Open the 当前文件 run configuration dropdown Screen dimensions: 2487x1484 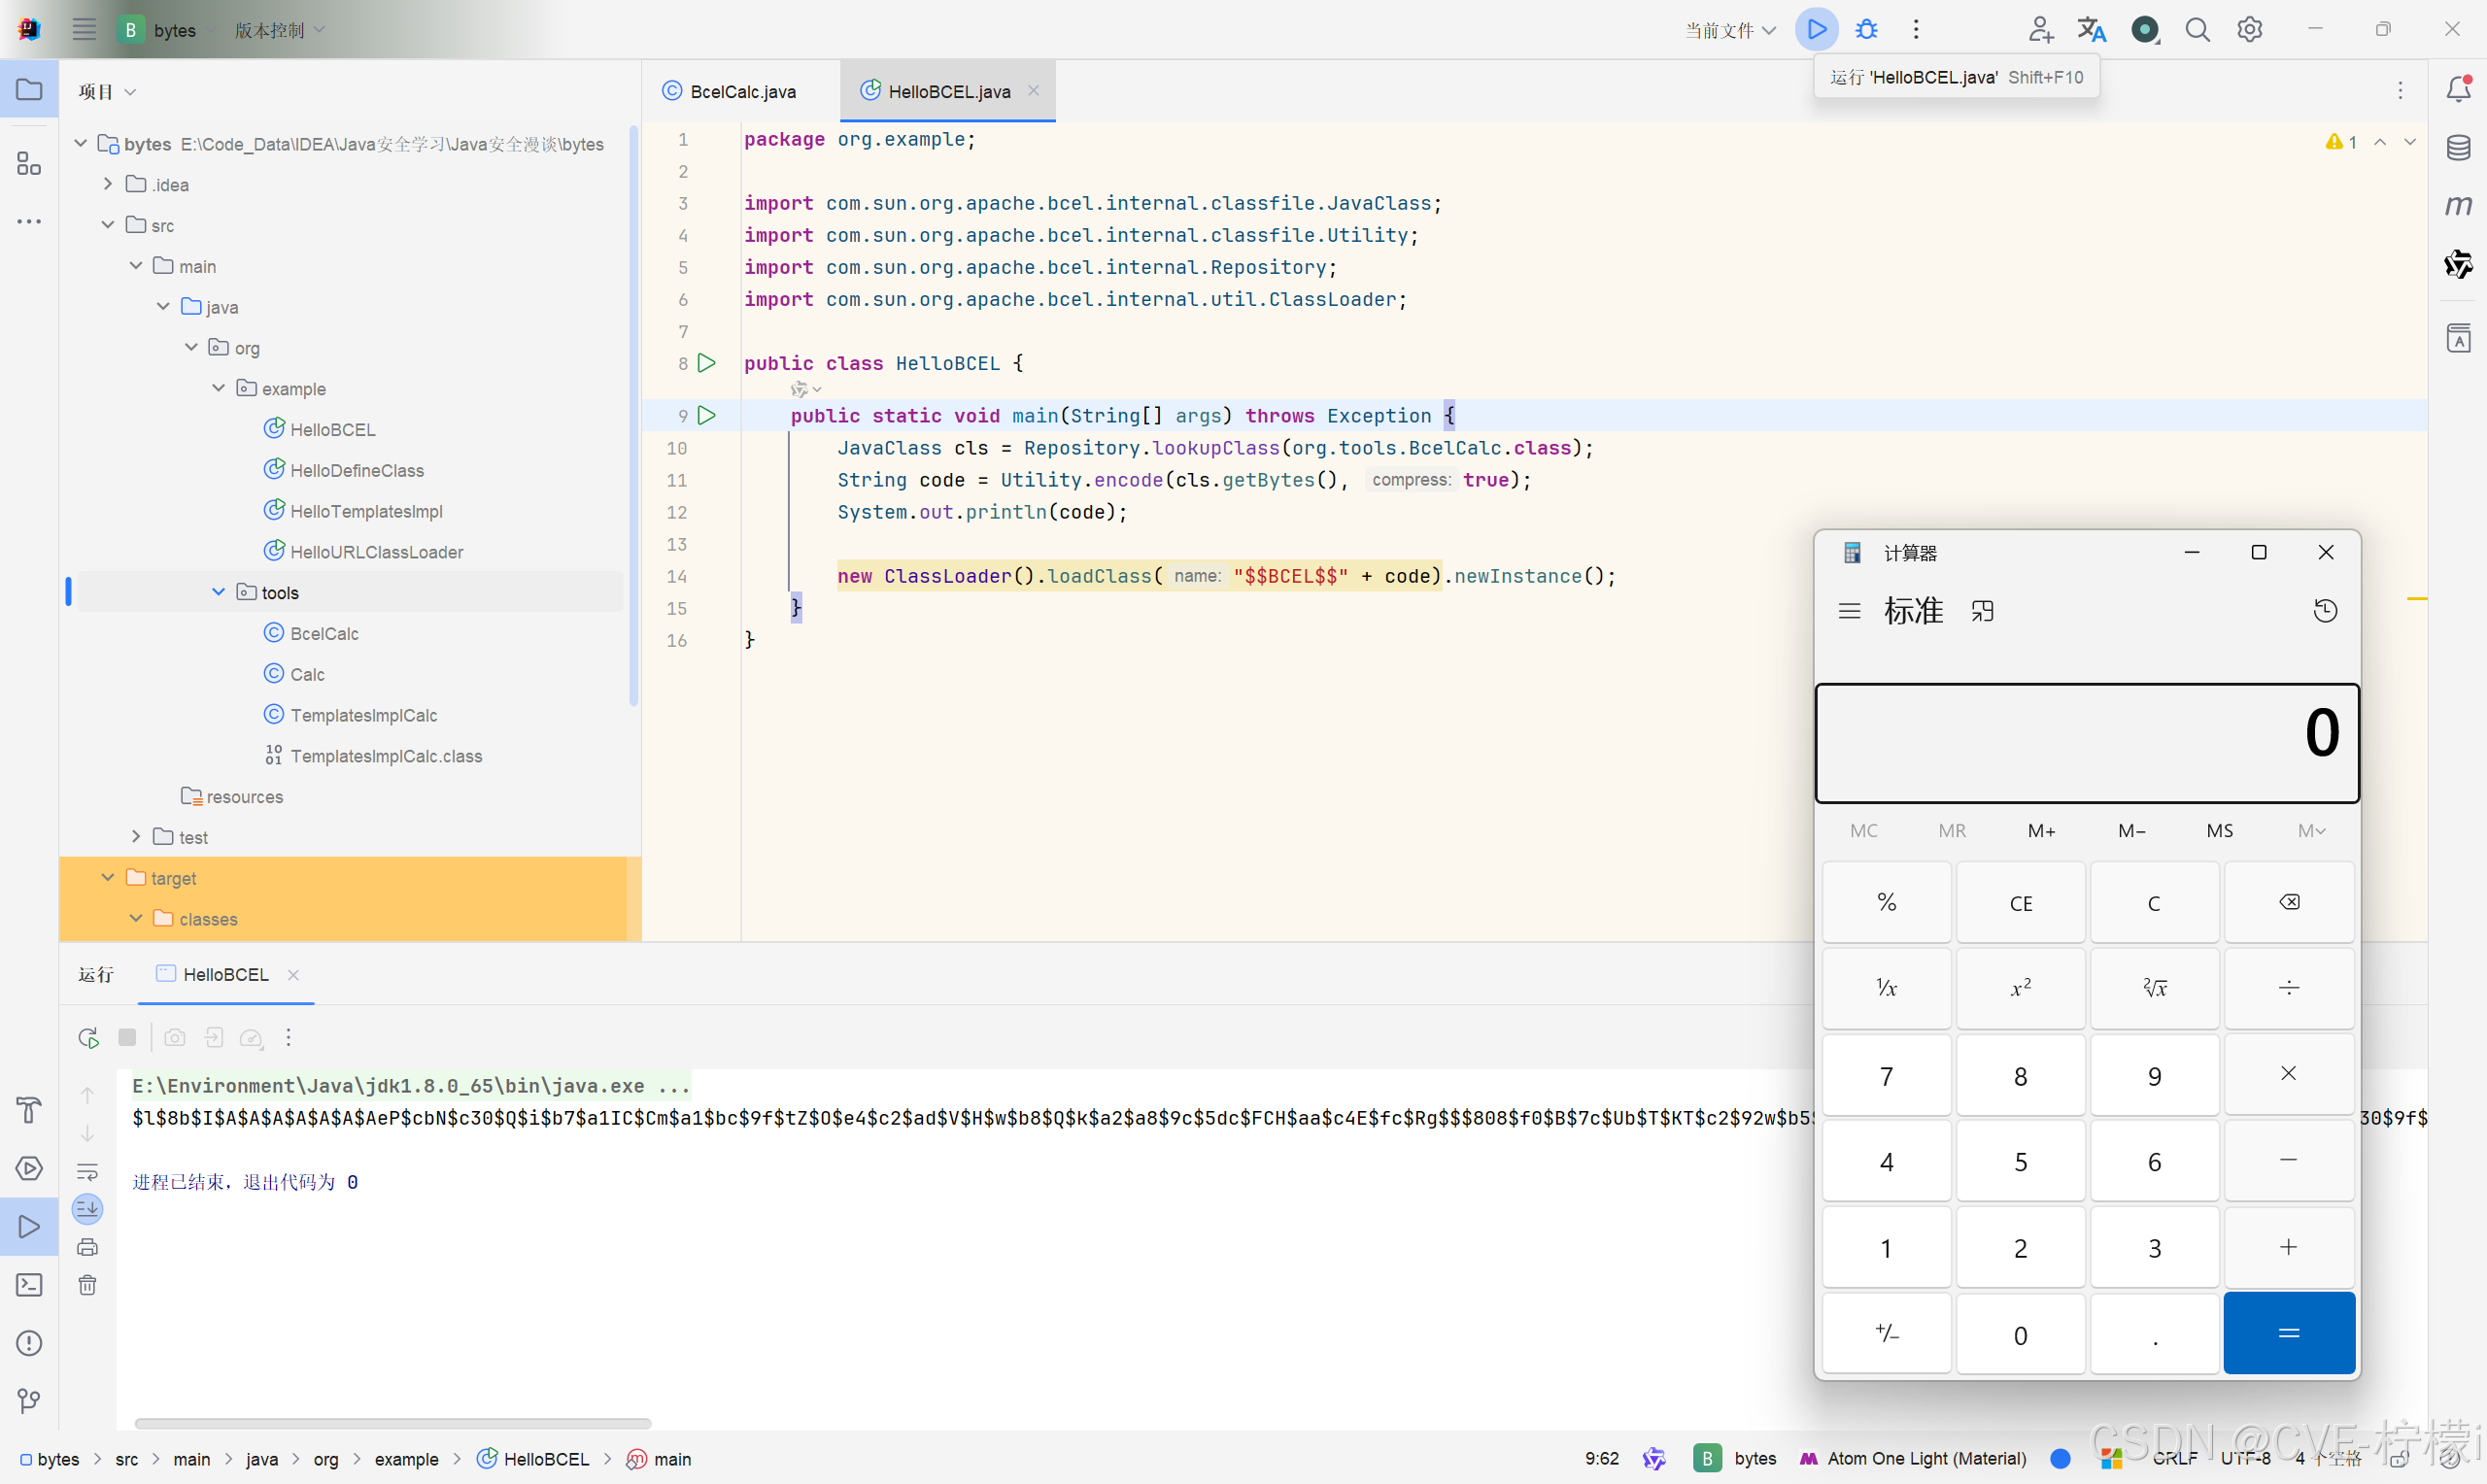pyautogui.click(x=1731, y=30)
